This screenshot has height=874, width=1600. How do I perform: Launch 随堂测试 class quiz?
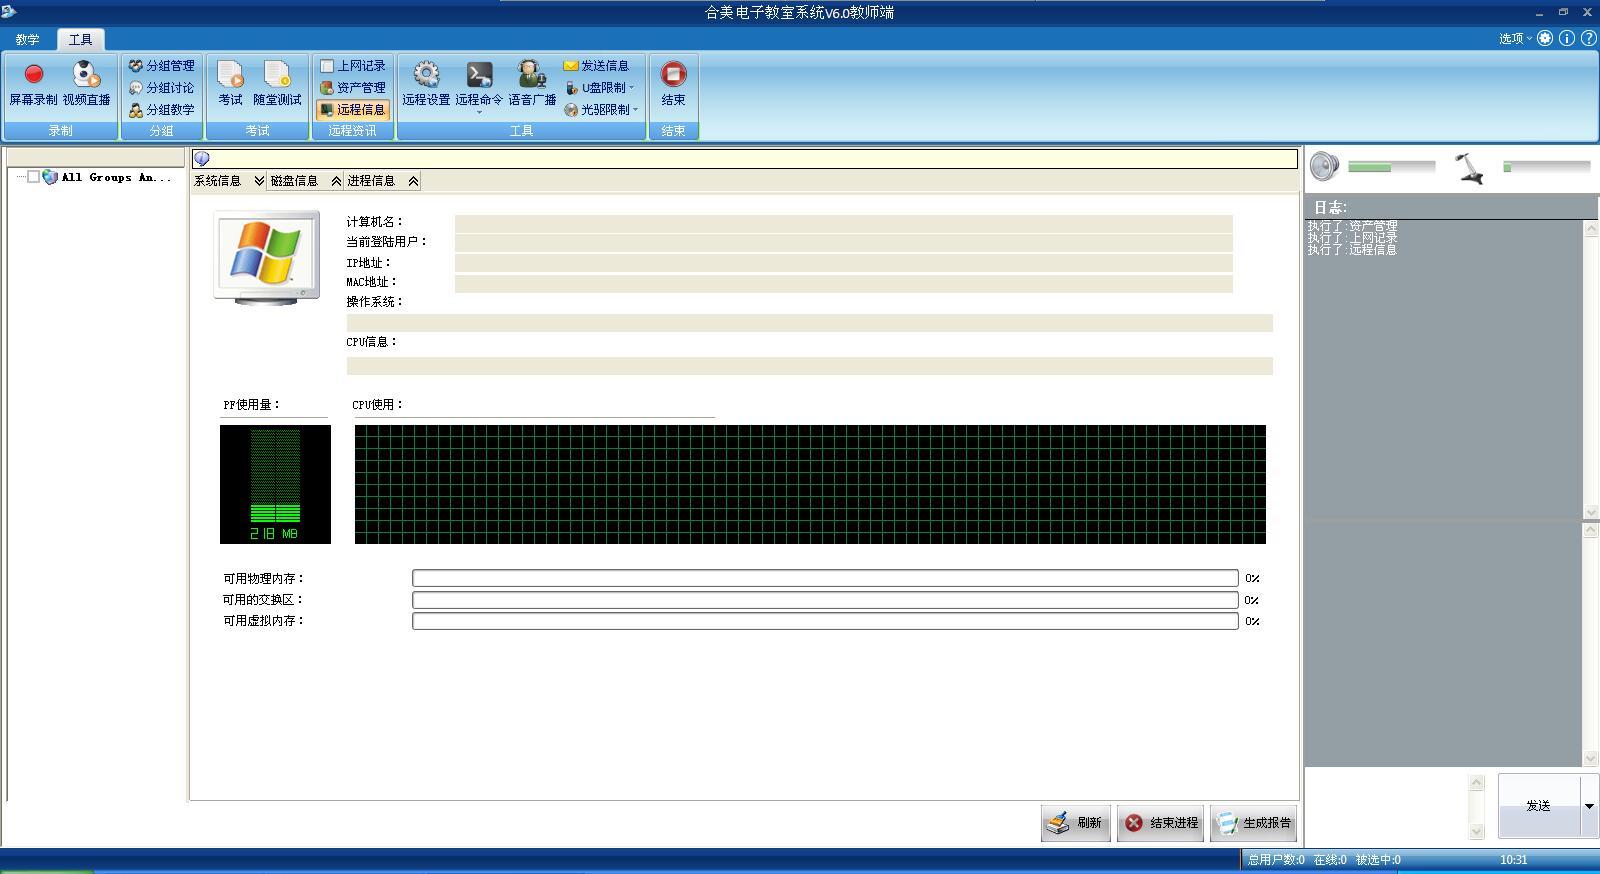[x=277, y=84]
